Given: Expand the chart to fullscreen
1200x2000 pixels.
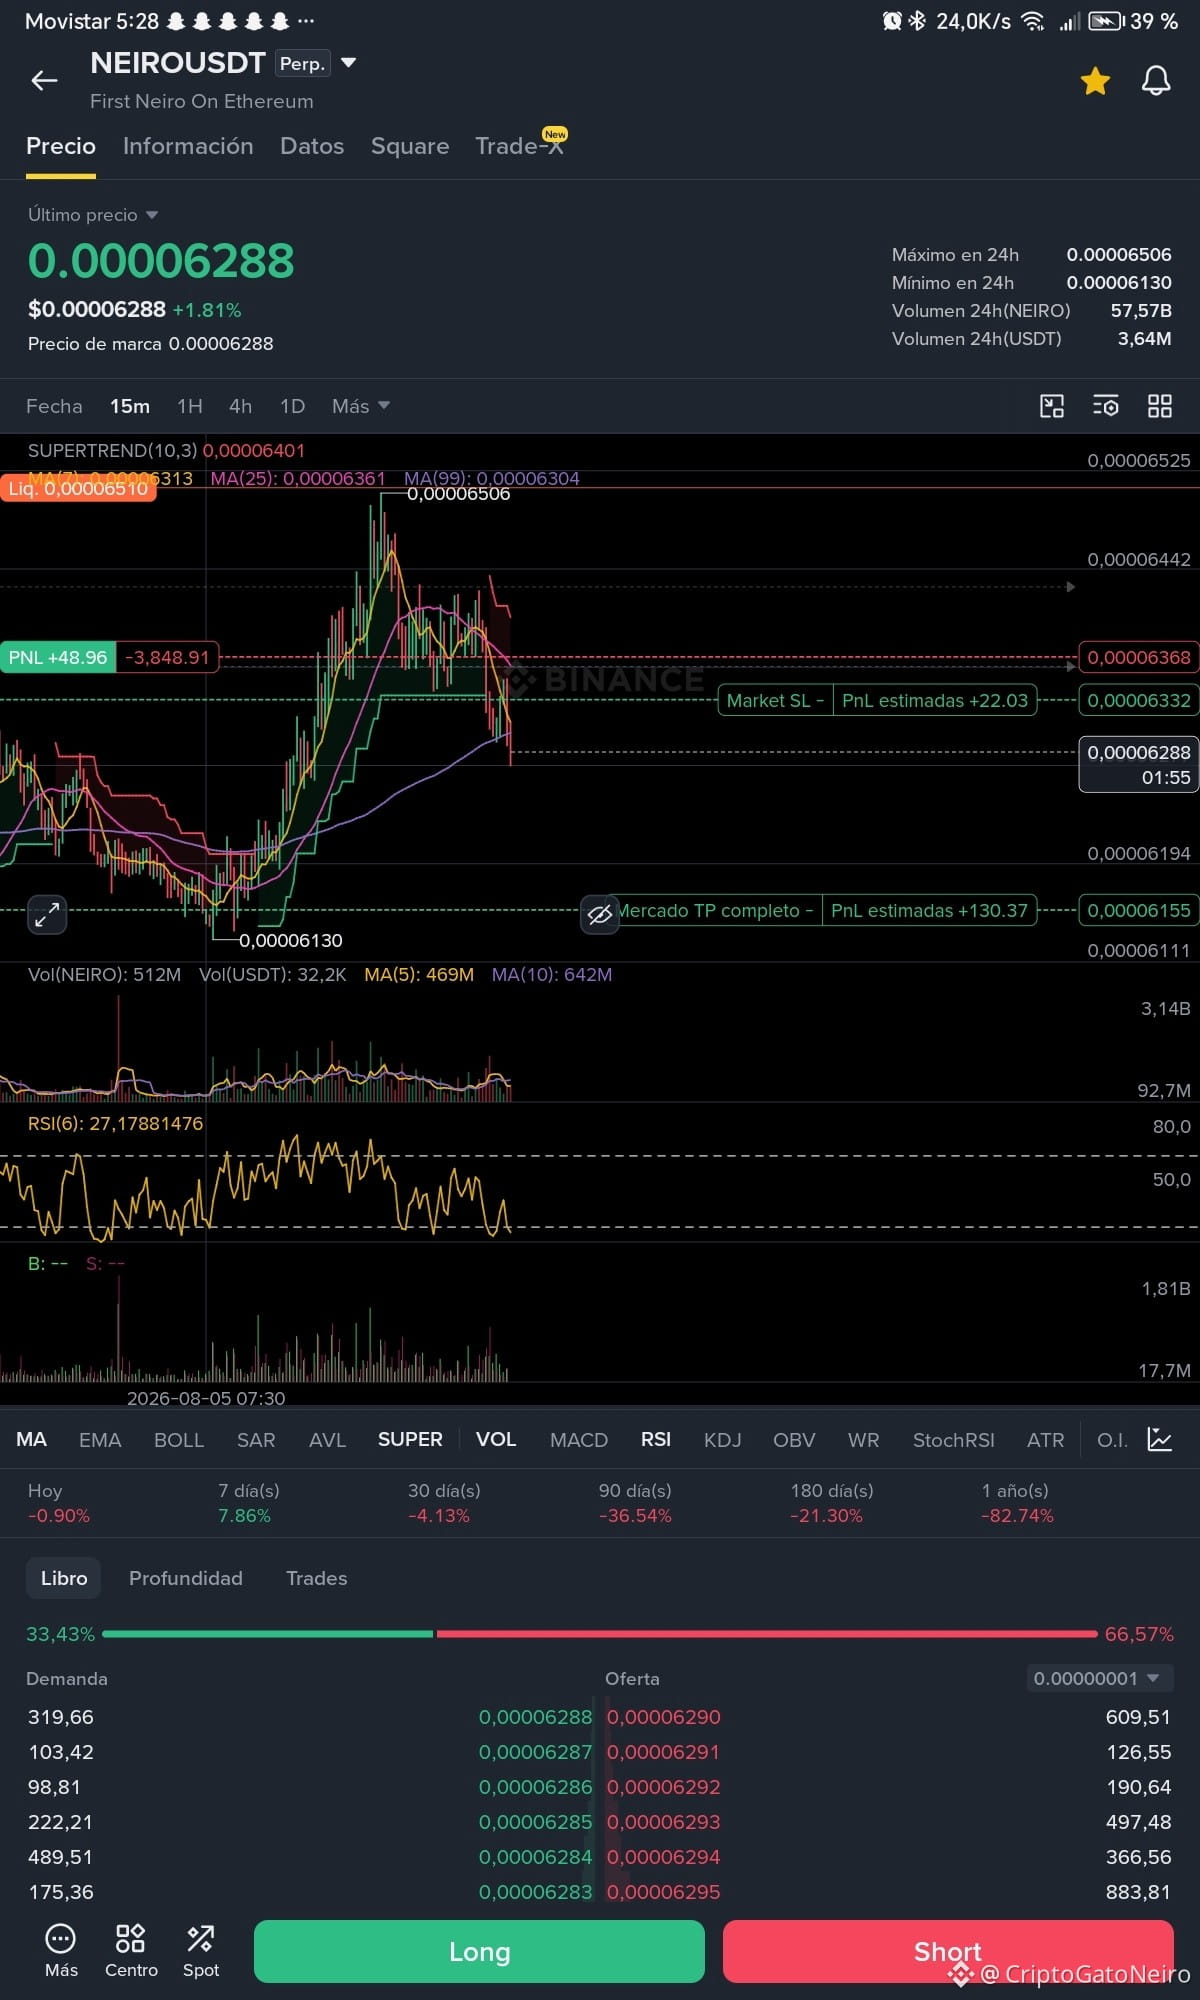Looking at the screenshot, I should [x=46, y=914].
